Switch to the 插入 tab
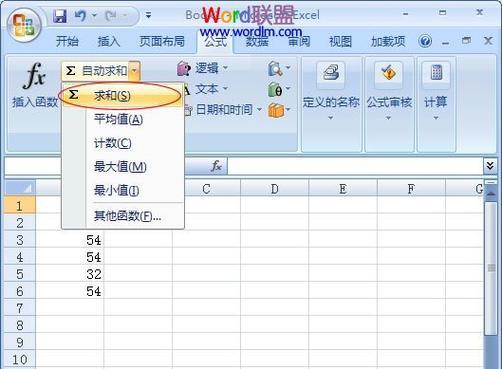The height and width of the screenshot is (369, 502). [109, 41]
